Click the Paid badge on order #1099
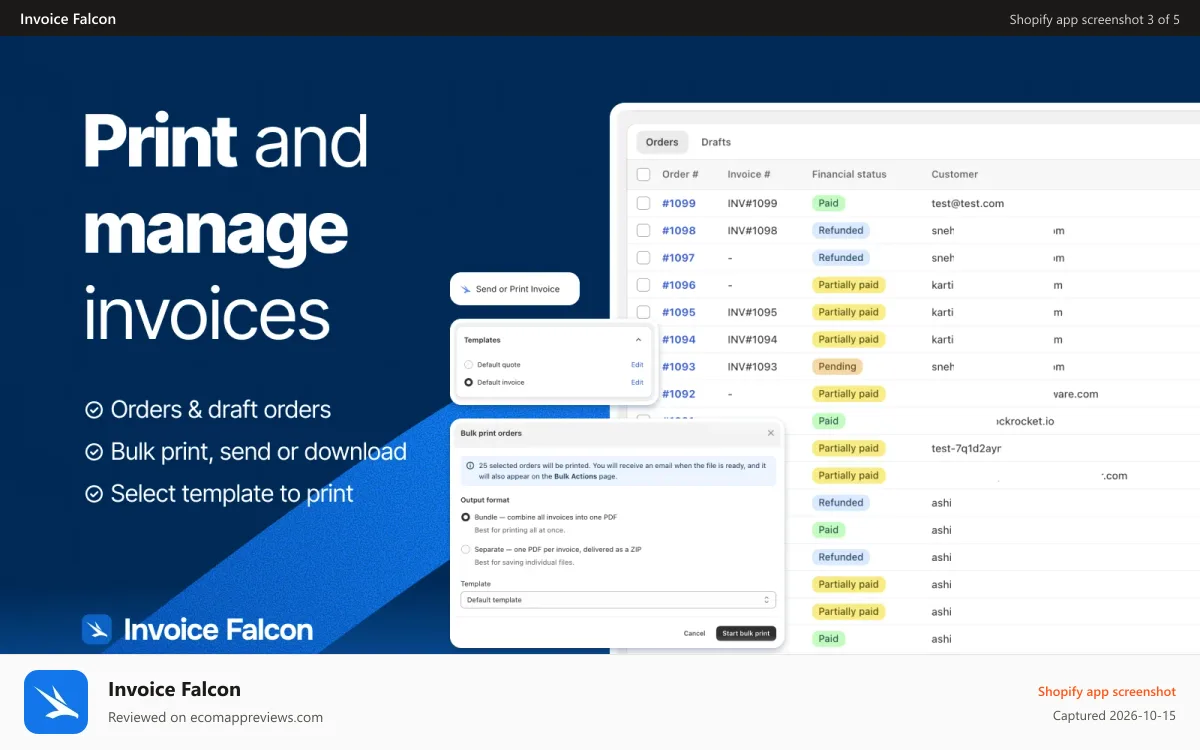The width and height of the screenshot is (1200, 750). coord(829,203)
